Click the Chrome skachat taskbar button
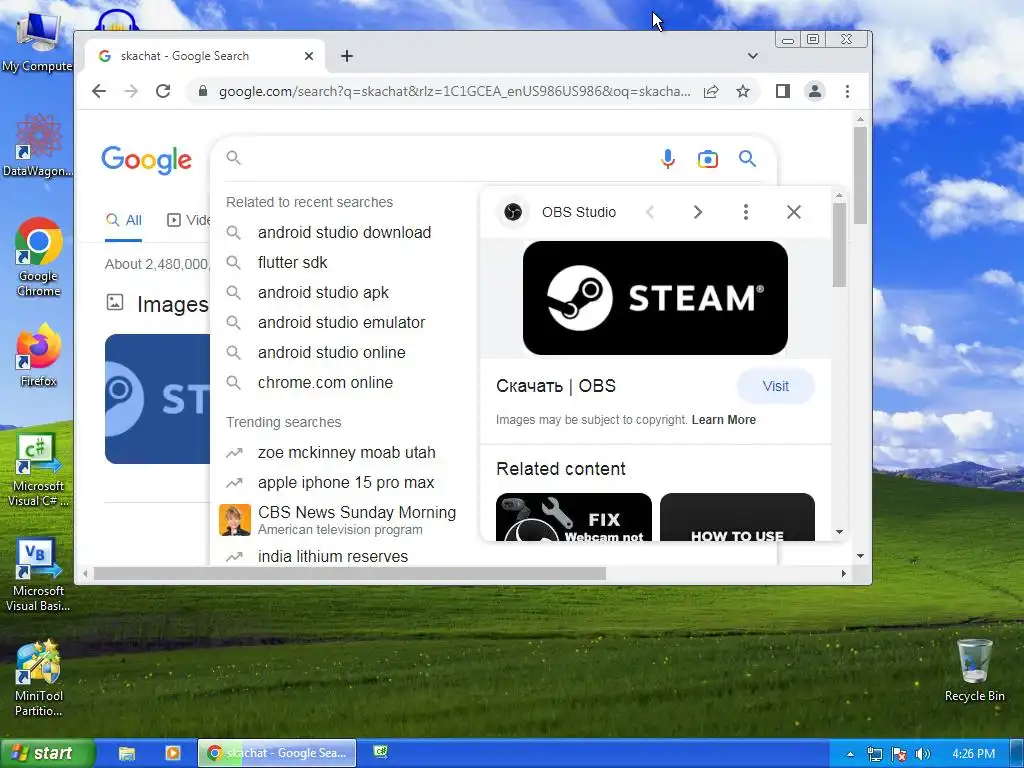 point(277,753)
